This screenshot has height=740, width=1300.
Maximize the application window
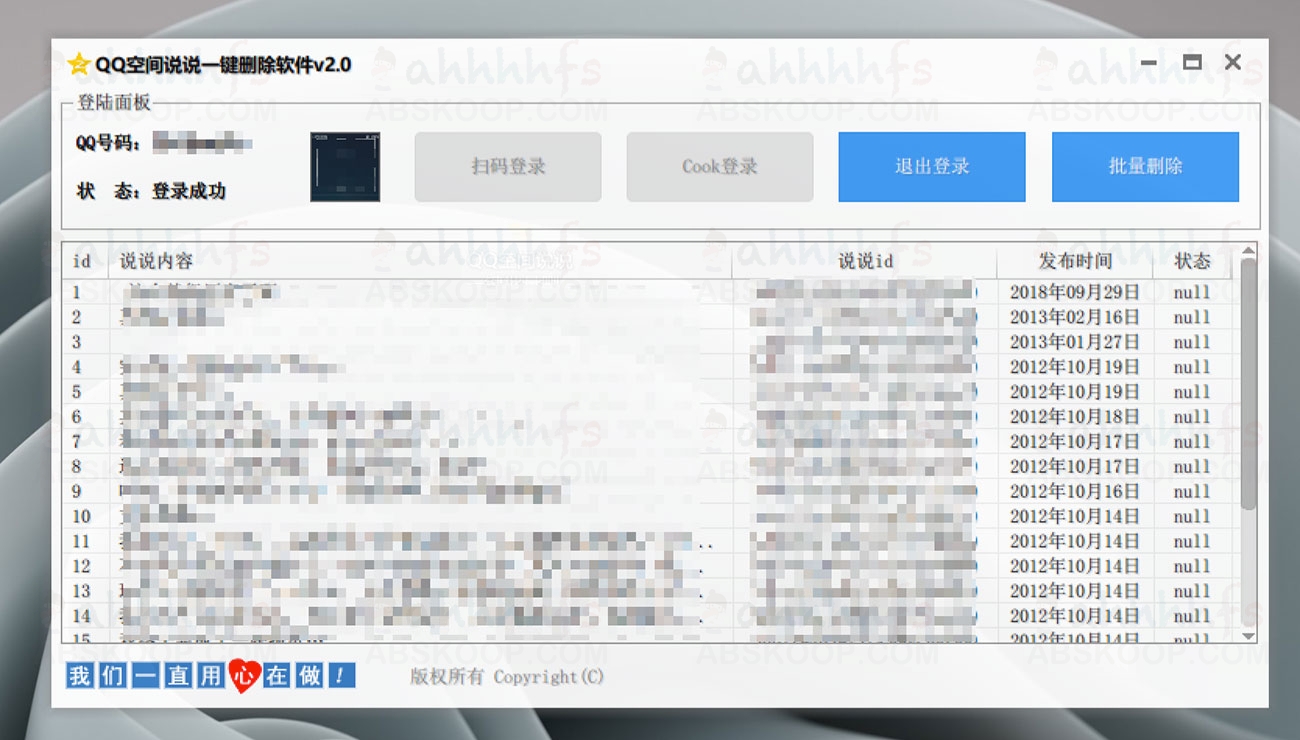pos(1192,62)
